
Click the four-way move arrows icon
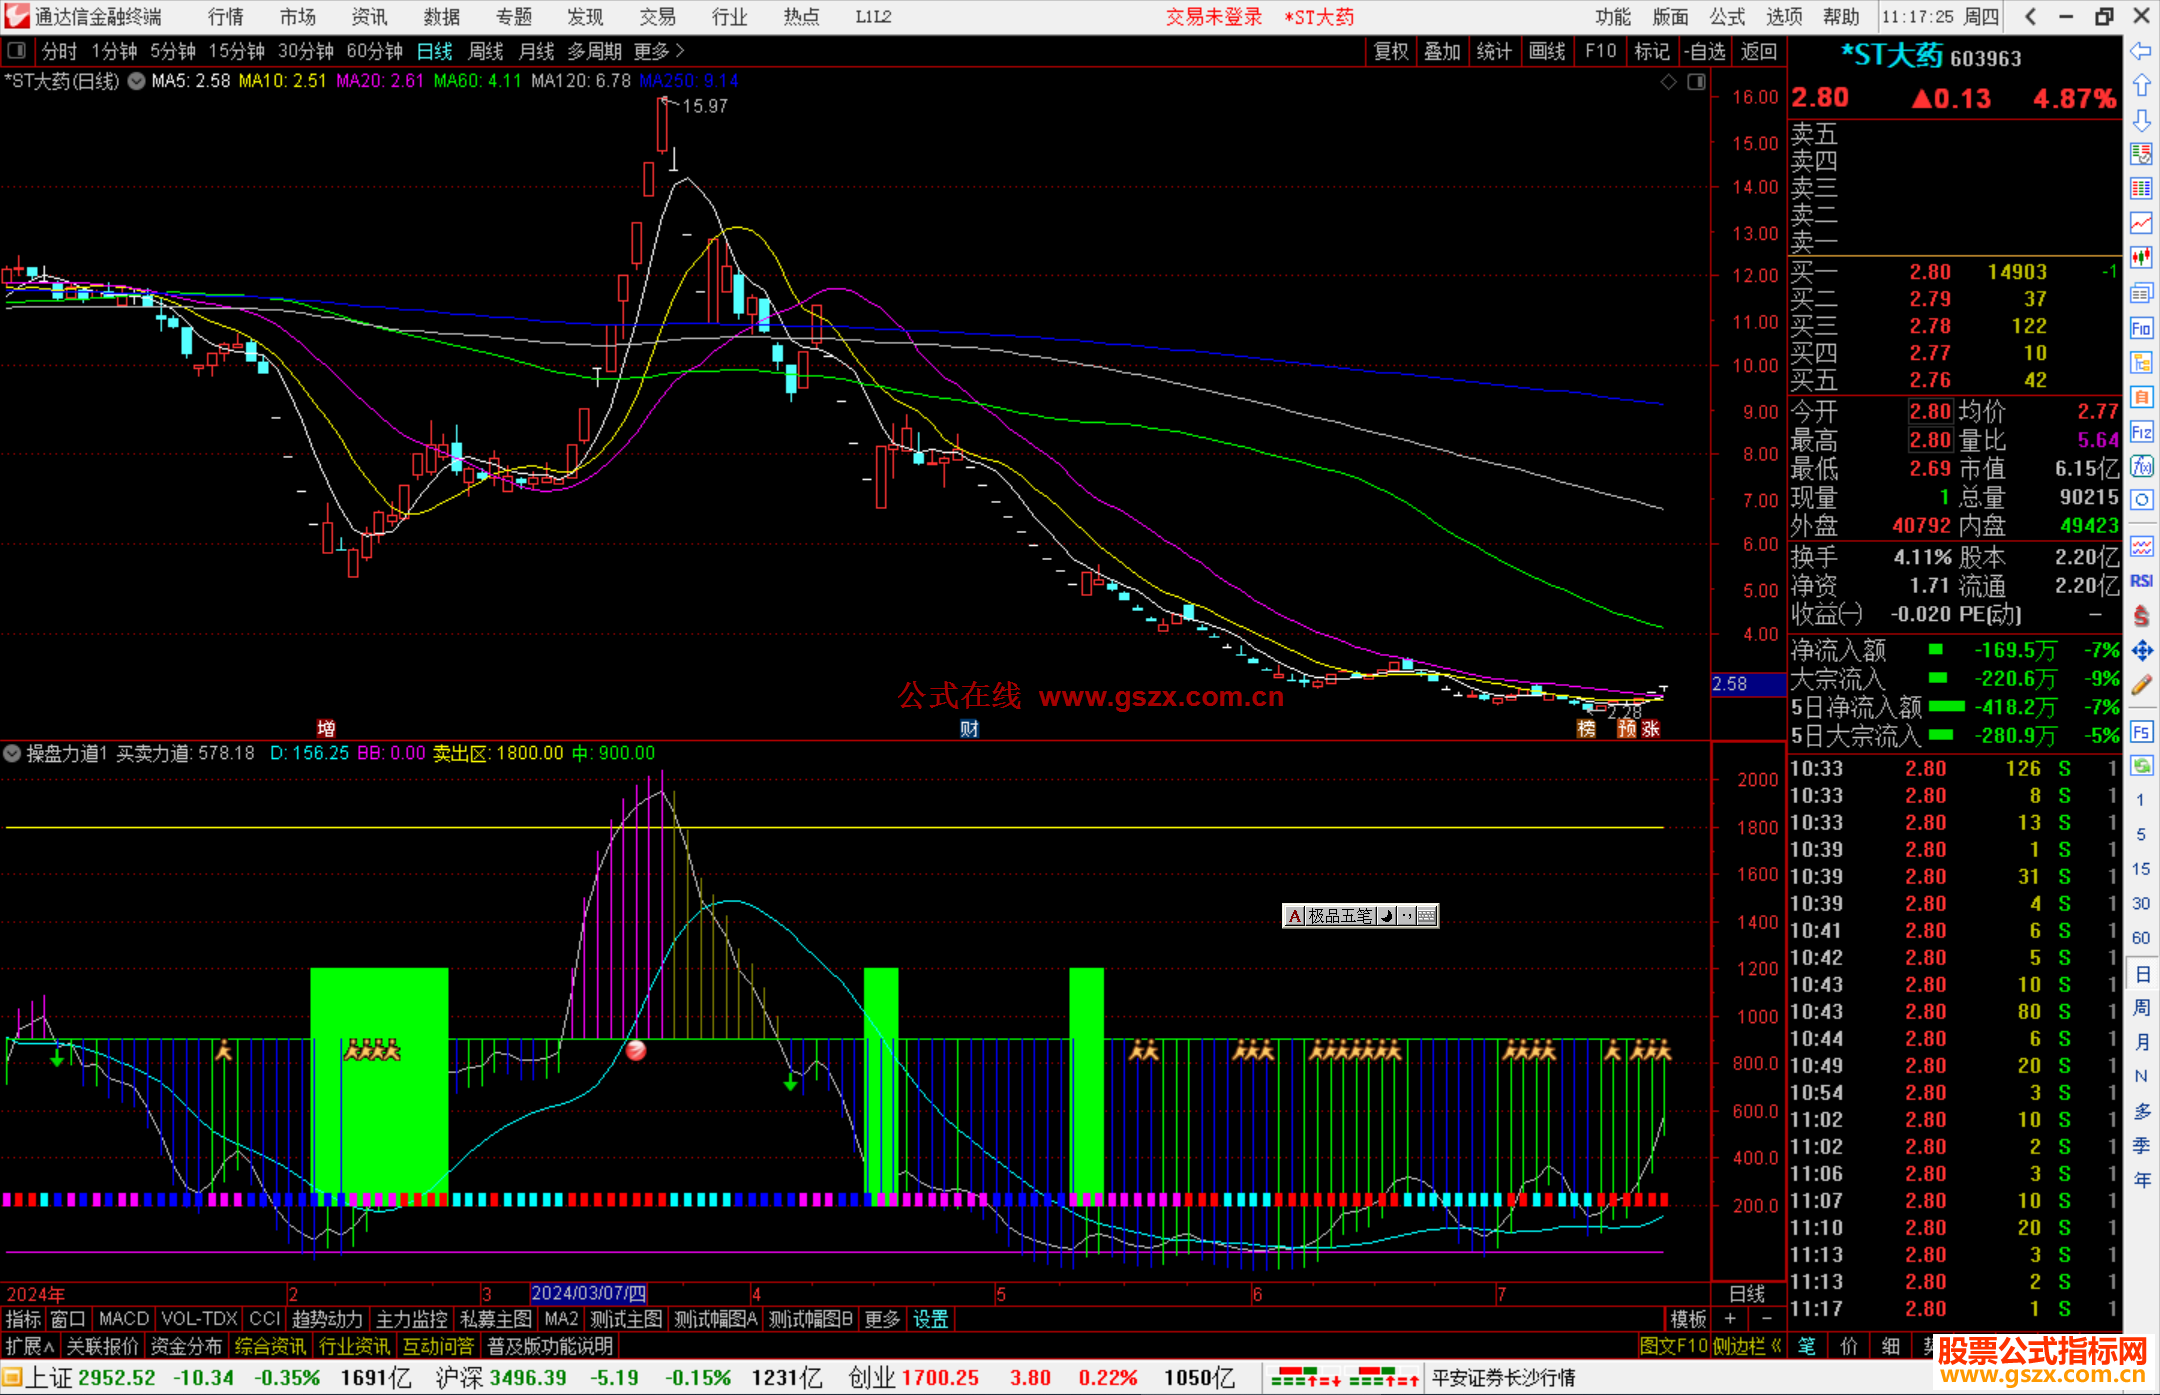point(2141,651)
